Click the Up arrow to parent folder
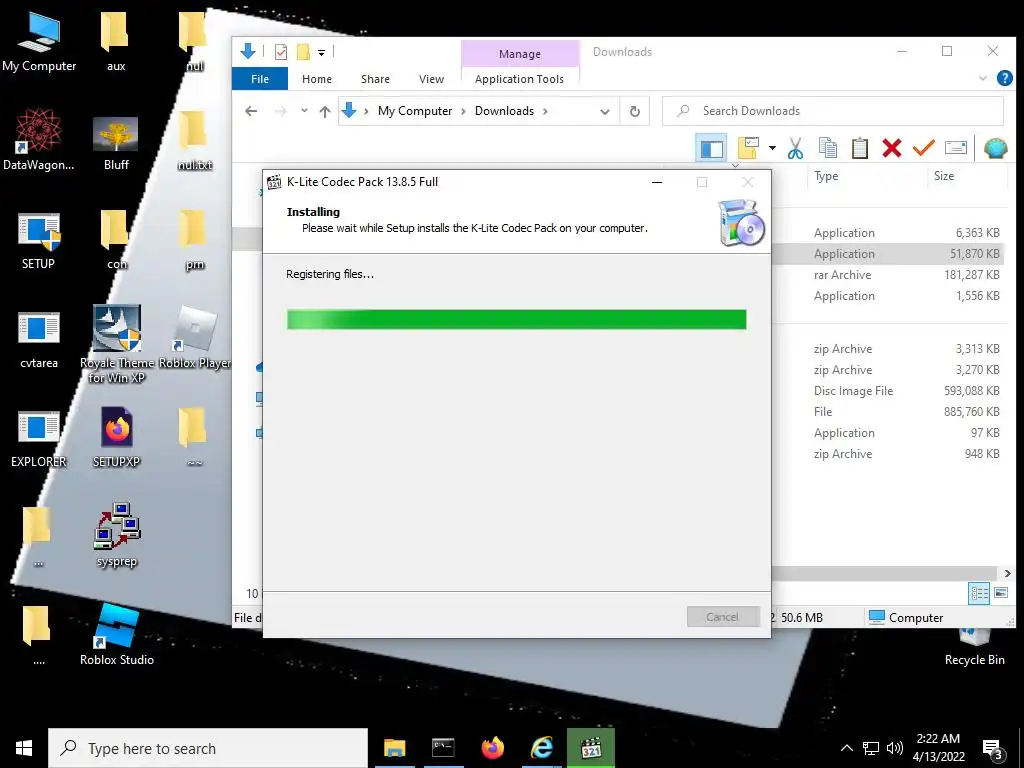1024x768 pixels. pyautogui.click(x=325, y=111)
